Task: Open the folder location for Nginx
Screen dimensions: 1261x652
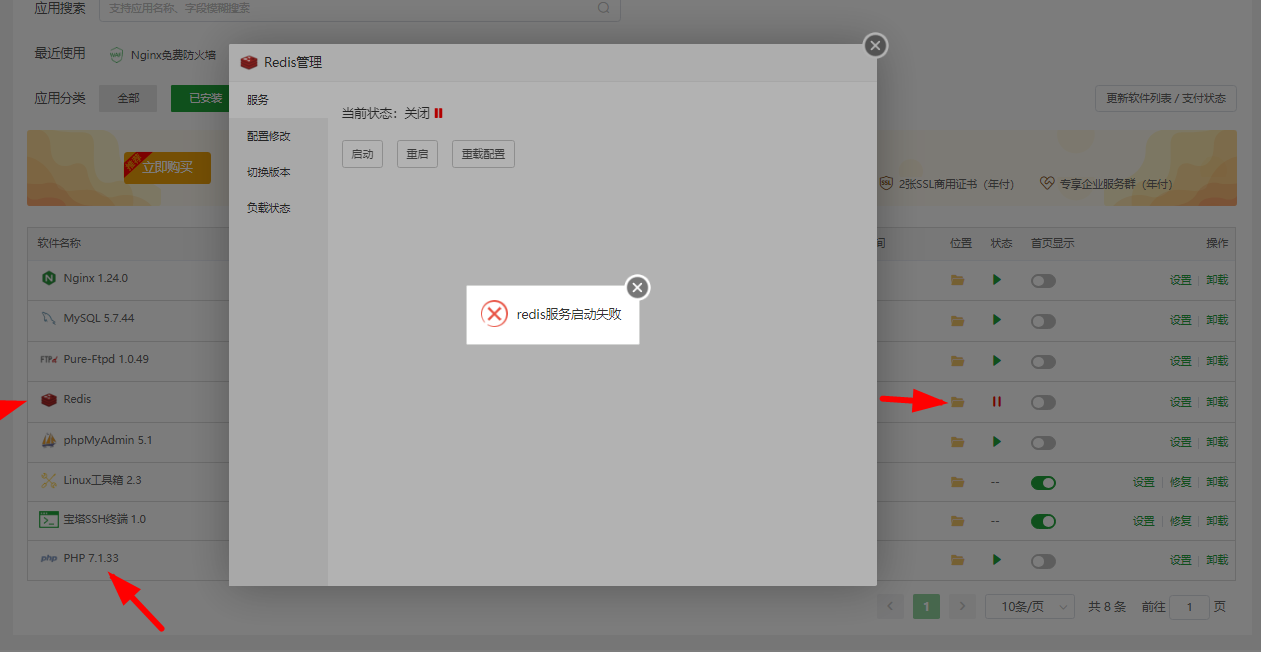Action: 958,280
